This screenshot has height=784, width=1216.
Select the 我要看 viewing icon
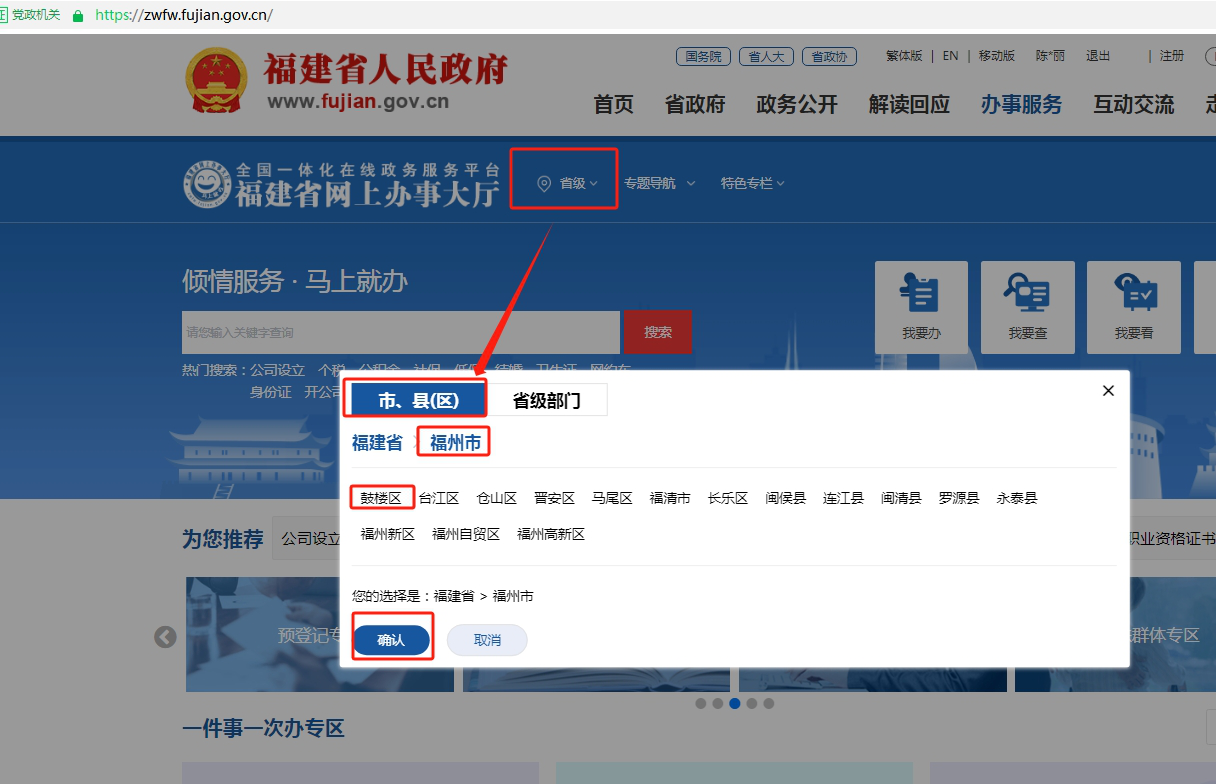[x=1133, y=307]
